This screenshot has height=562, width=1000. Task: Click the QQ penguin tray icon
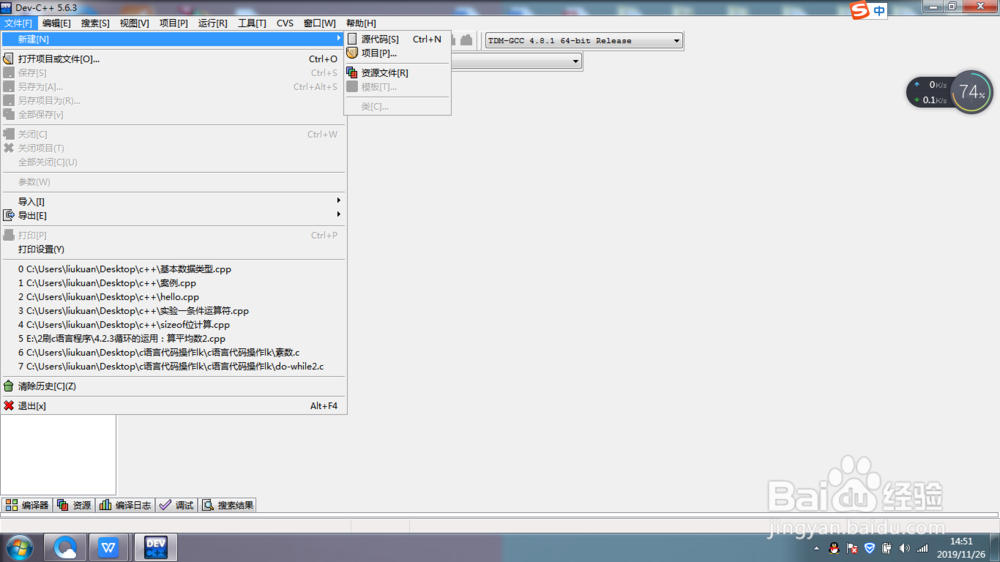click(834, 548)
